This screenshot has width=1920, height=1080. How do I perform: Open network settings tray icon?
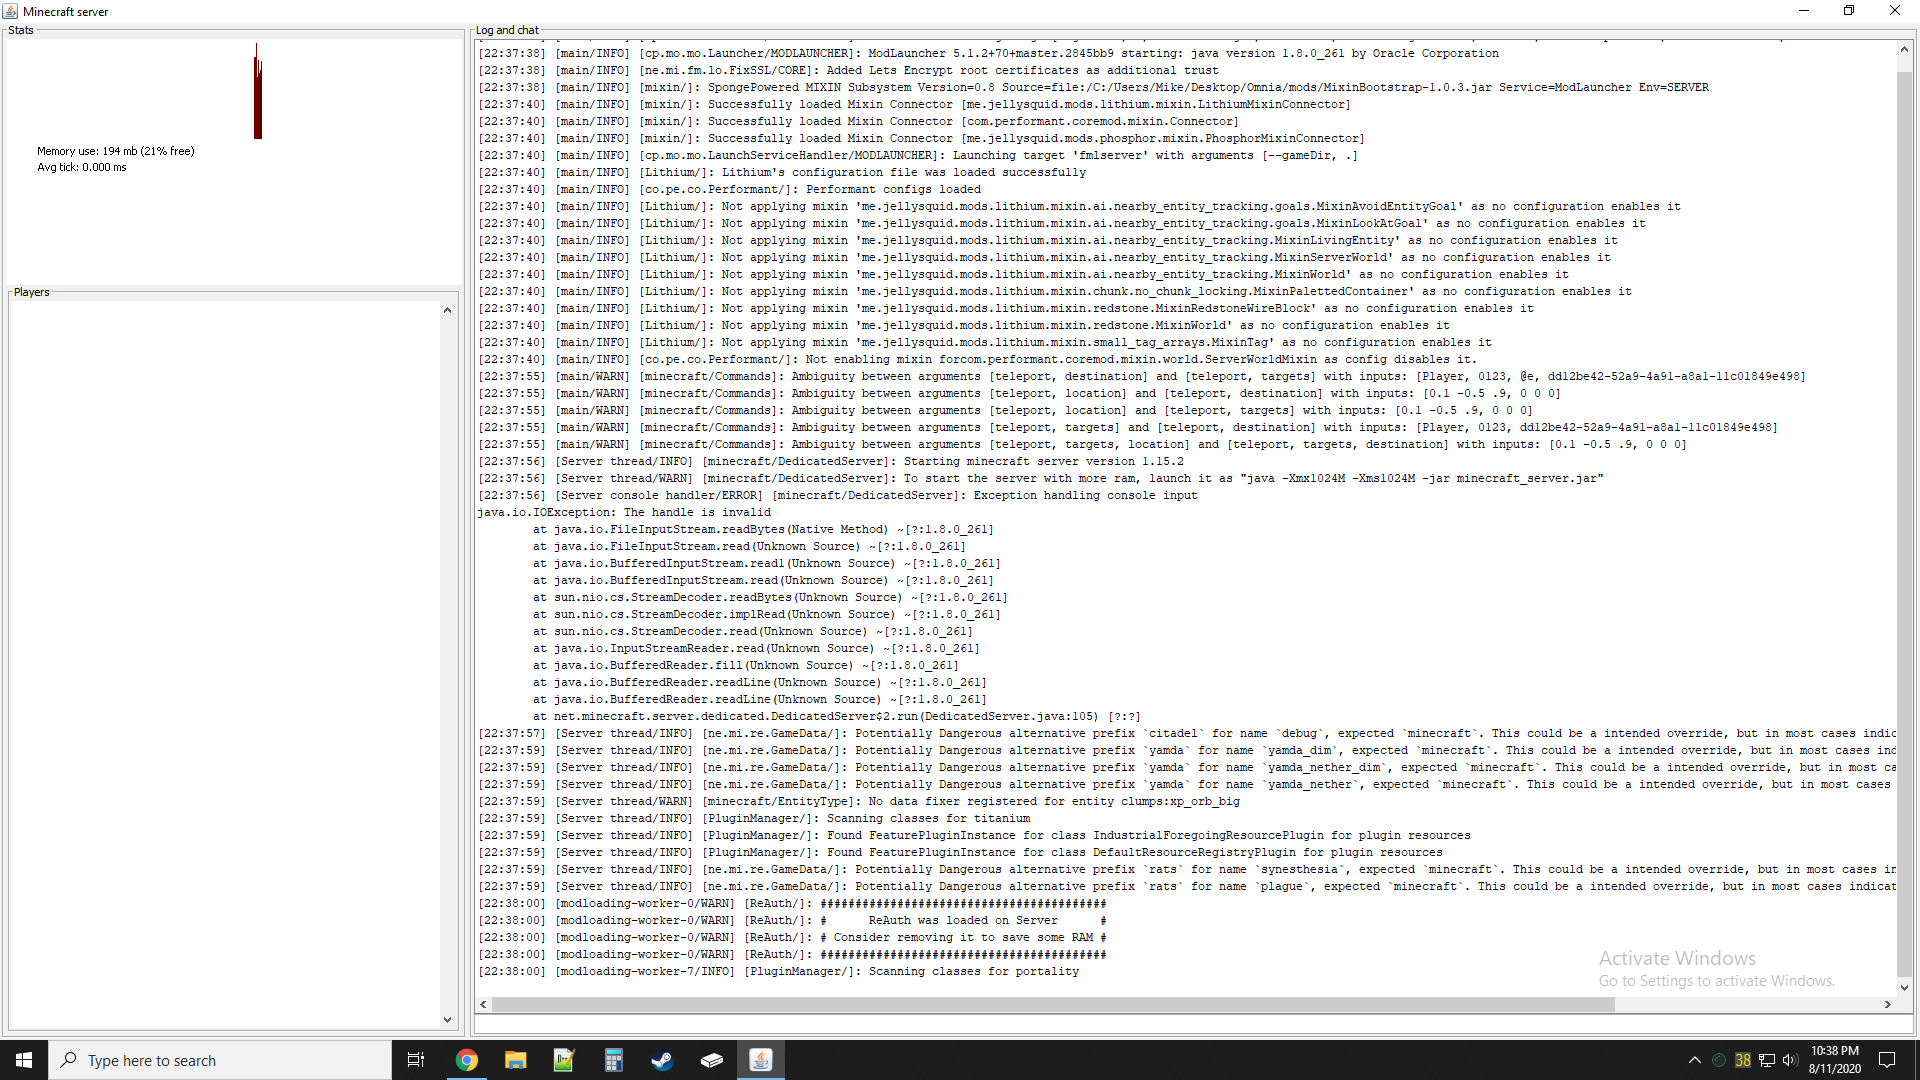[1767, 1060]
